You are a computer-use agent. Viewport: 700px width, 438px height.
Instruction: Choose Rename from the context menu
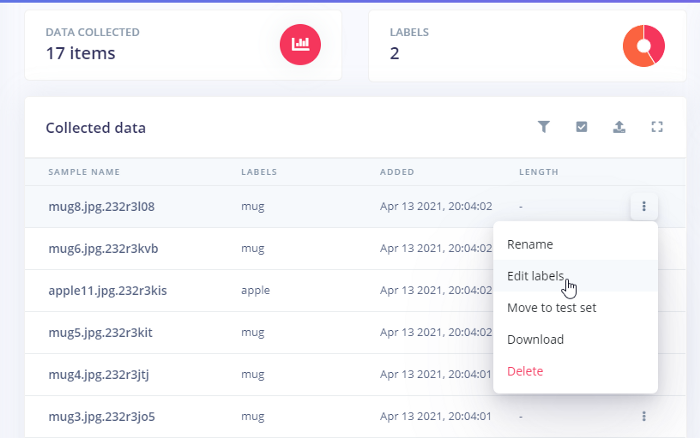(x=530, y=244)
